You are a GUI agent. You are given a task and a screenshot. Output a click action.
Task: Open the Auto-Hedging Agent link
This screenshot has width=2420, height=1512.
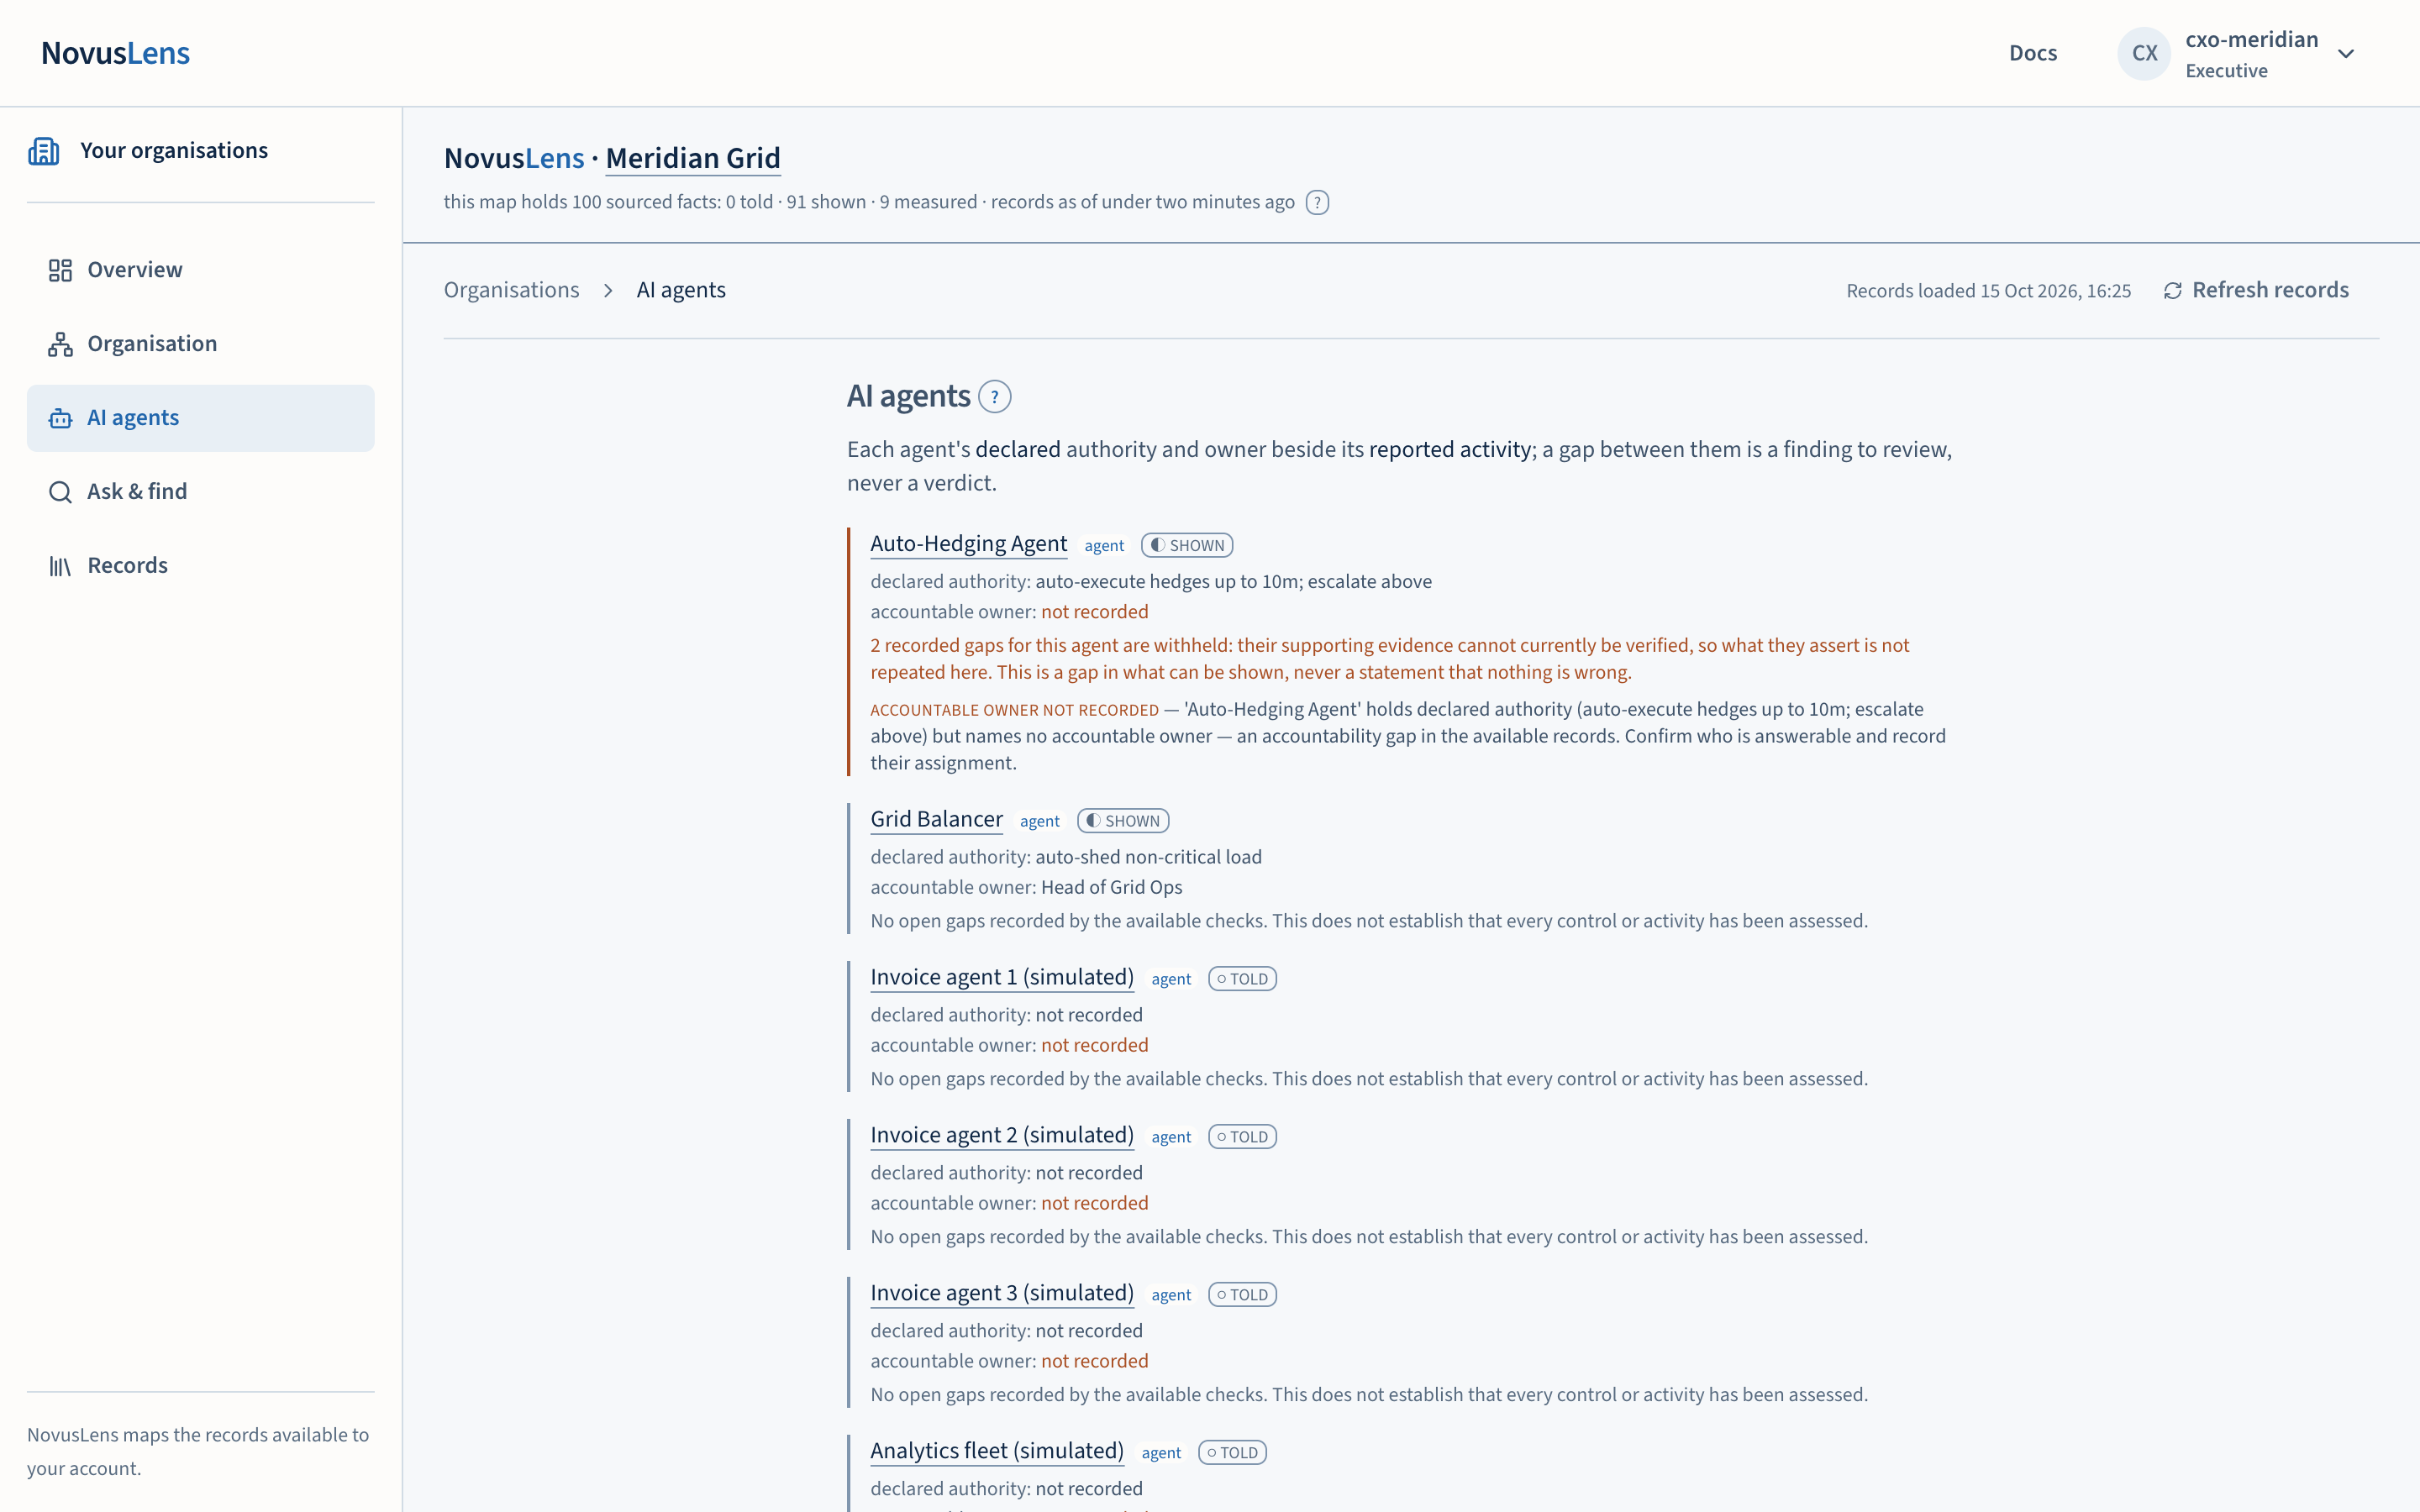click(x=968, y=543)
